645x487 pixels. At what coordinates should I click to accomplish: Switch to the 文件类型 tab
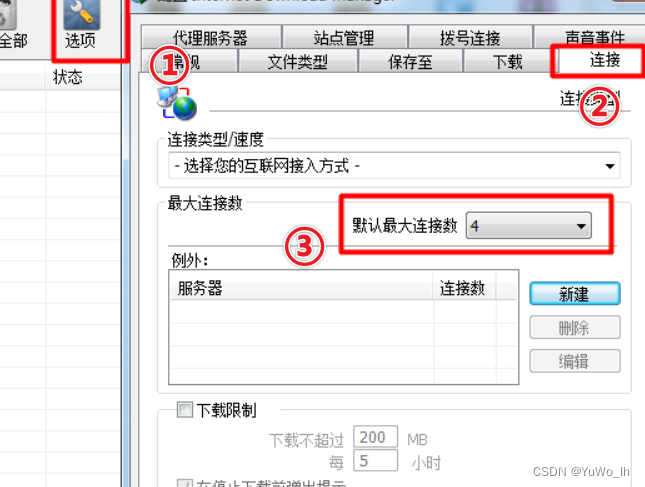(297, 62)
